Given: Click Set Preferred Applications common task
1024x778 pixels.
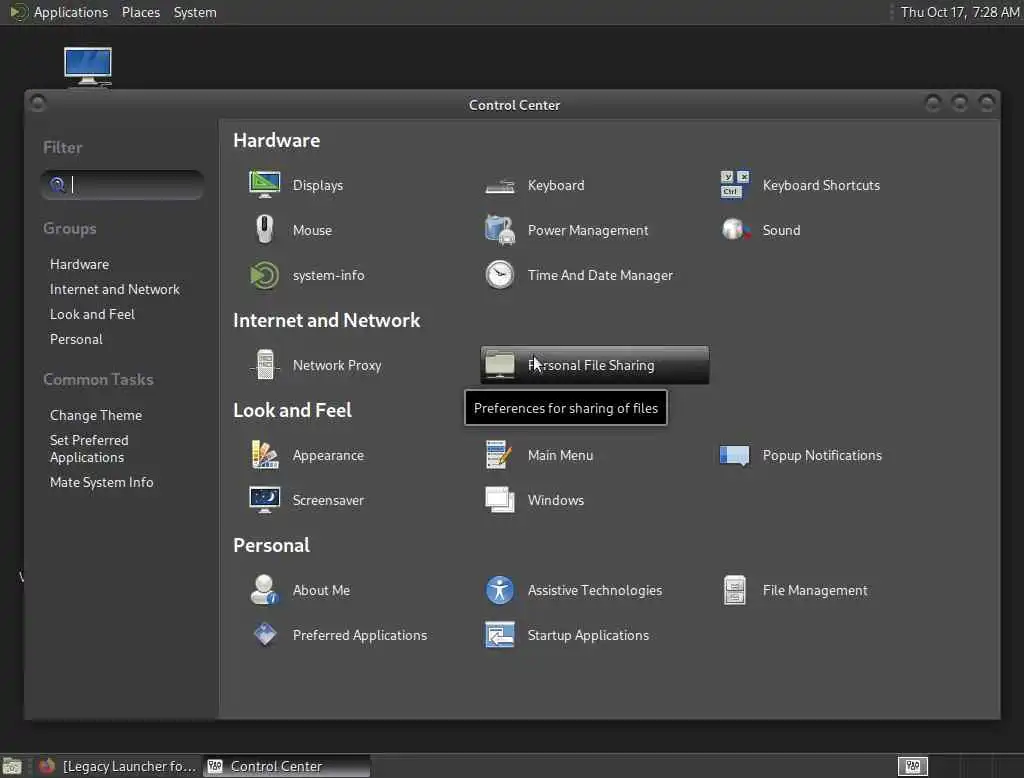Looking at the screenshot, I should pos(89,449).
